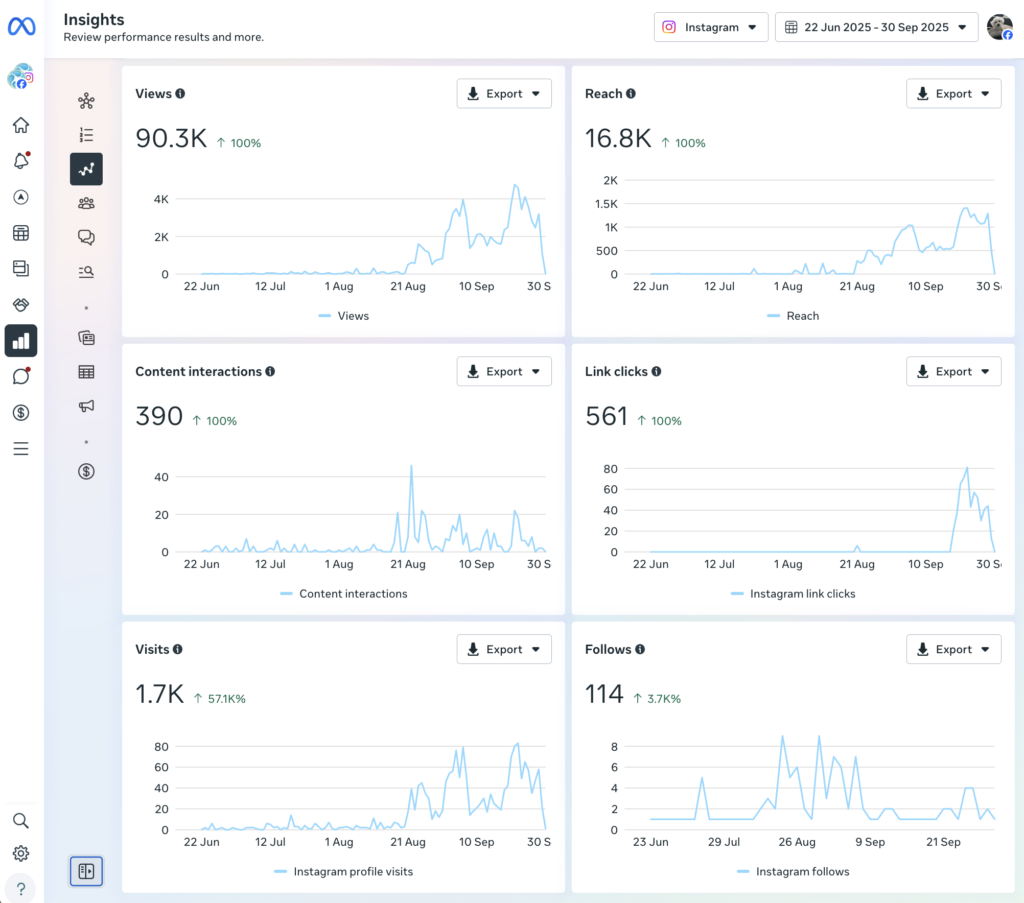Screen dimensions: 1024x903
Task: Open the Content cards icon in insights panel
Action: tap(86, 338)
